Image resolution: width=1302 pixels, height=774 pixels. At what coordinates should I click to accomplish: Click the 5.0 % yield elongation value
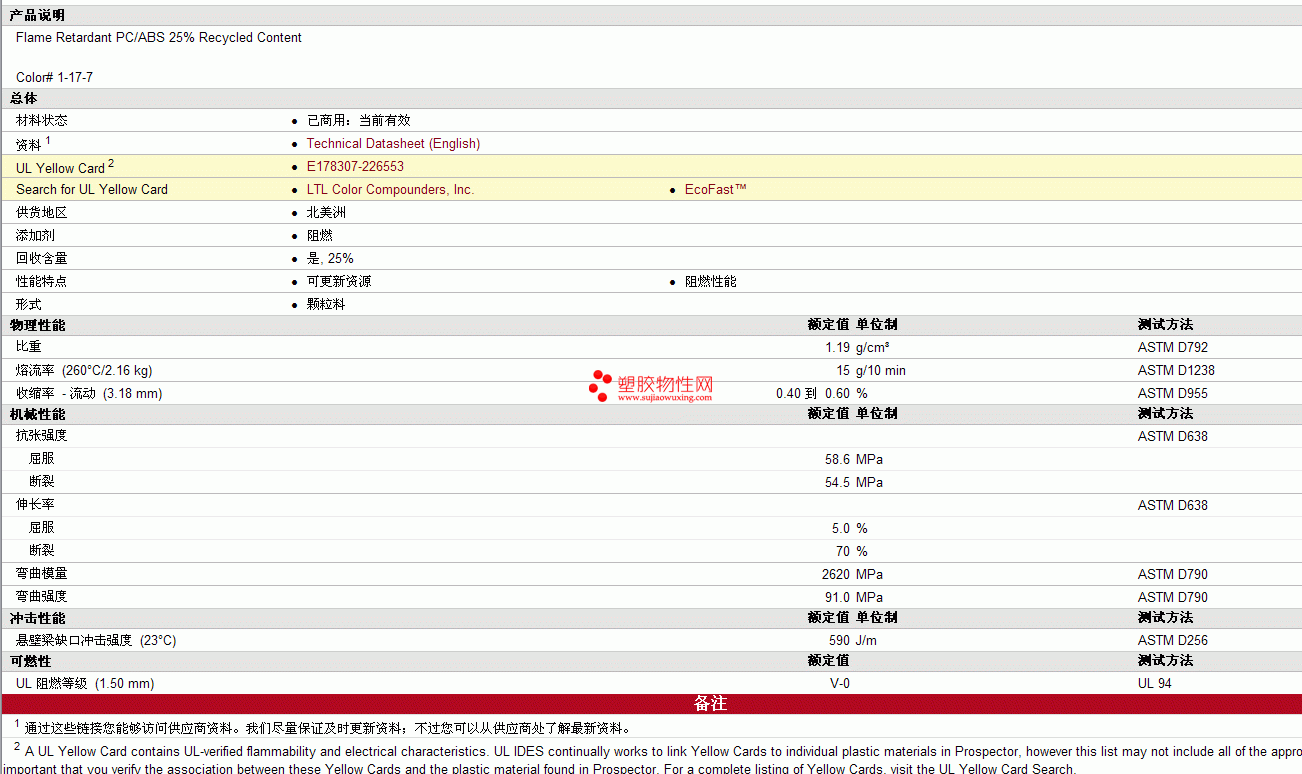click(x=850, y=529)
